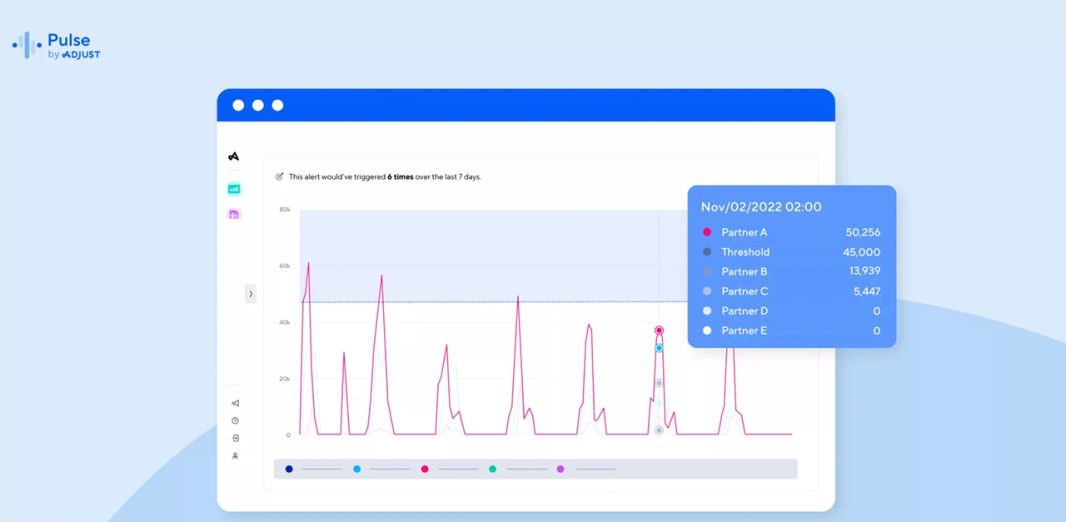Click the 60k y-axis label

pyautogui.click(x=285, y=266)
